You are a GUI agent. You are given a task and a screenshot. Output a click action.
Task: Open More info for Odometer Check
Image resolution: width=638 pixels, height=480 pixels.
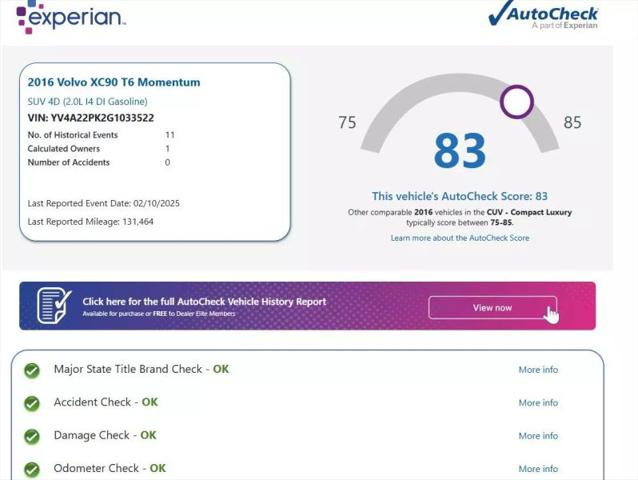[538, 469]
